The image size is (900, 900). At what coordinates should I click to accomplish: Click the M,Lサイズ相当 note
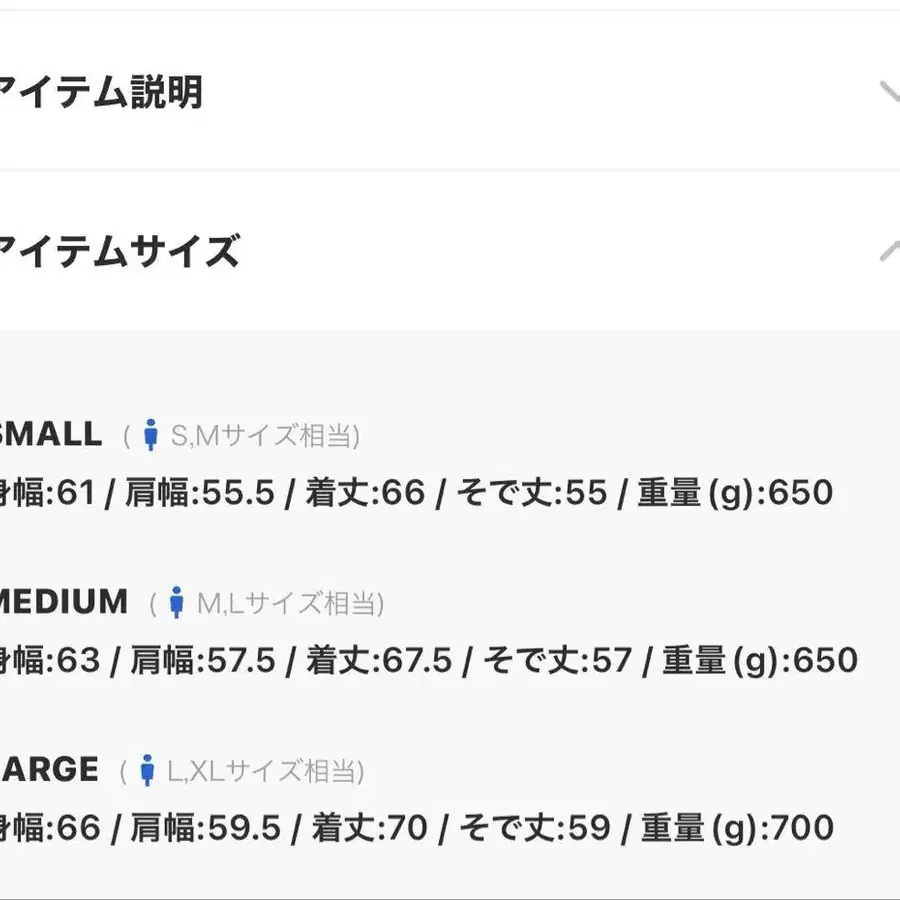click(290, 603)
